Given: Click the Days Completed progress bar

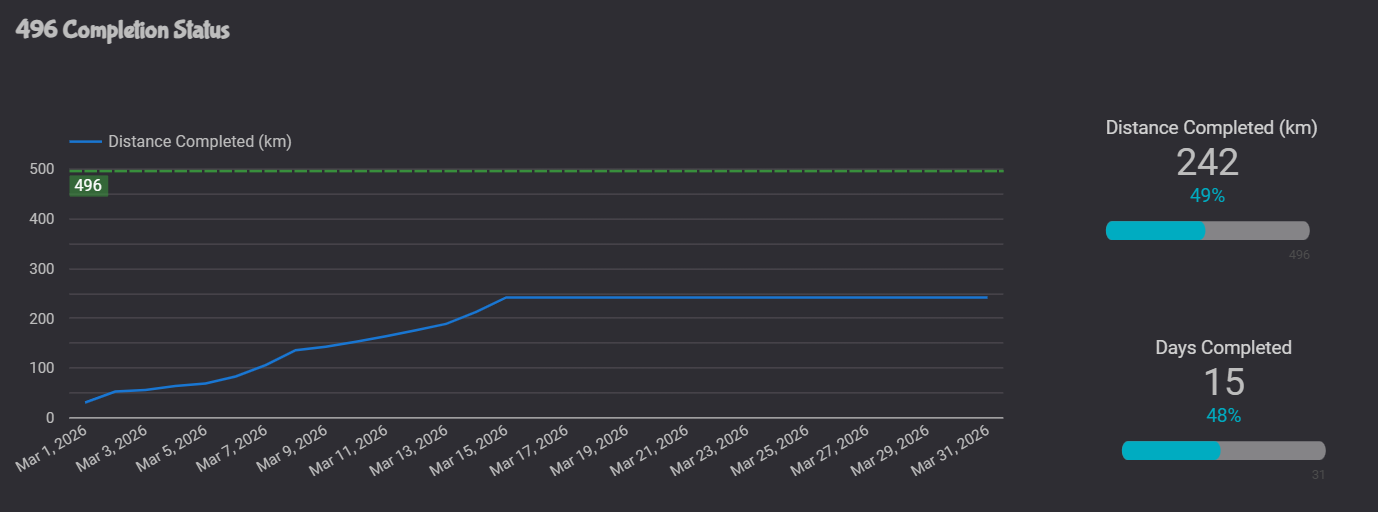Looking at the screenshot, I should (1223, 451).
